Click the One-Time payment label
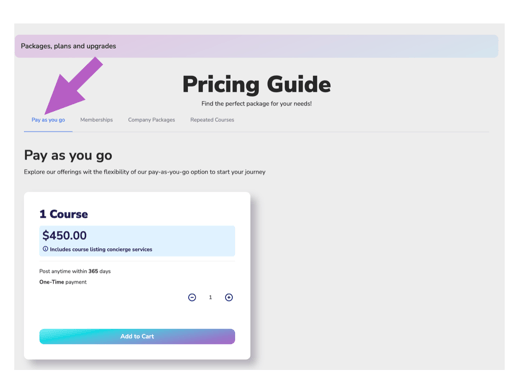The width and height of the screenshot is (529, 388). point(63,282)
